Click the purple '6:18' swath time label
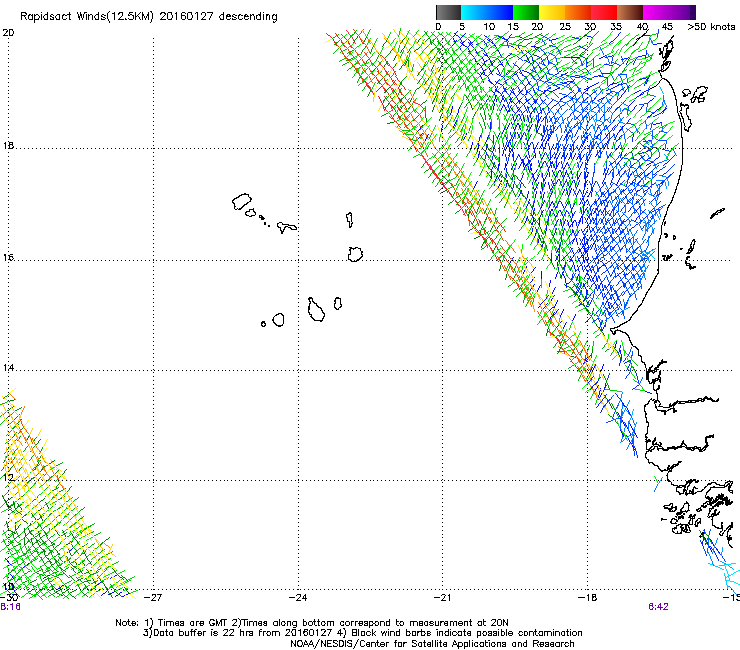The width and height of the screenshot is (740, 650). tap(10, 607)
